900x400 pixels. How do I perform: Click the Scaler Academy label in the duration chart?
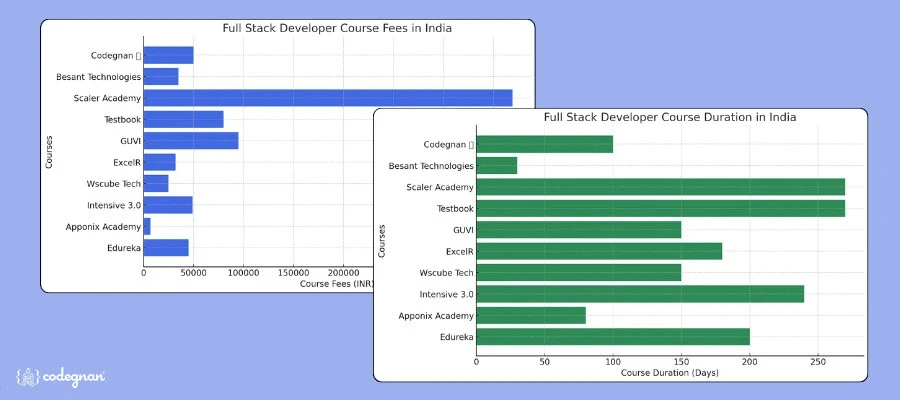click(x=440, y=187)
